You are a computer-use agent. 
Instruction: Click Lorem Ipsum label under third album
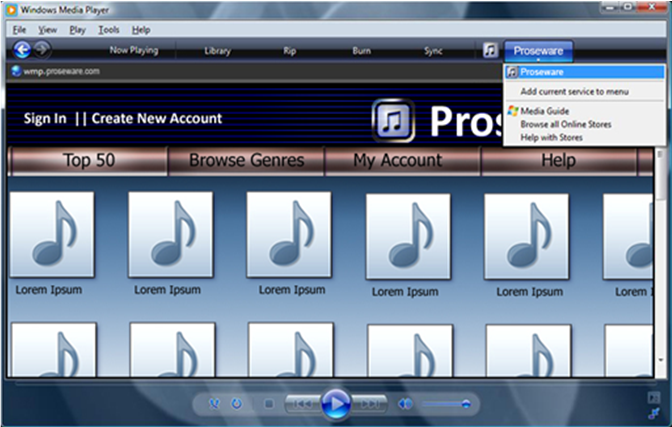pos(292,290)
